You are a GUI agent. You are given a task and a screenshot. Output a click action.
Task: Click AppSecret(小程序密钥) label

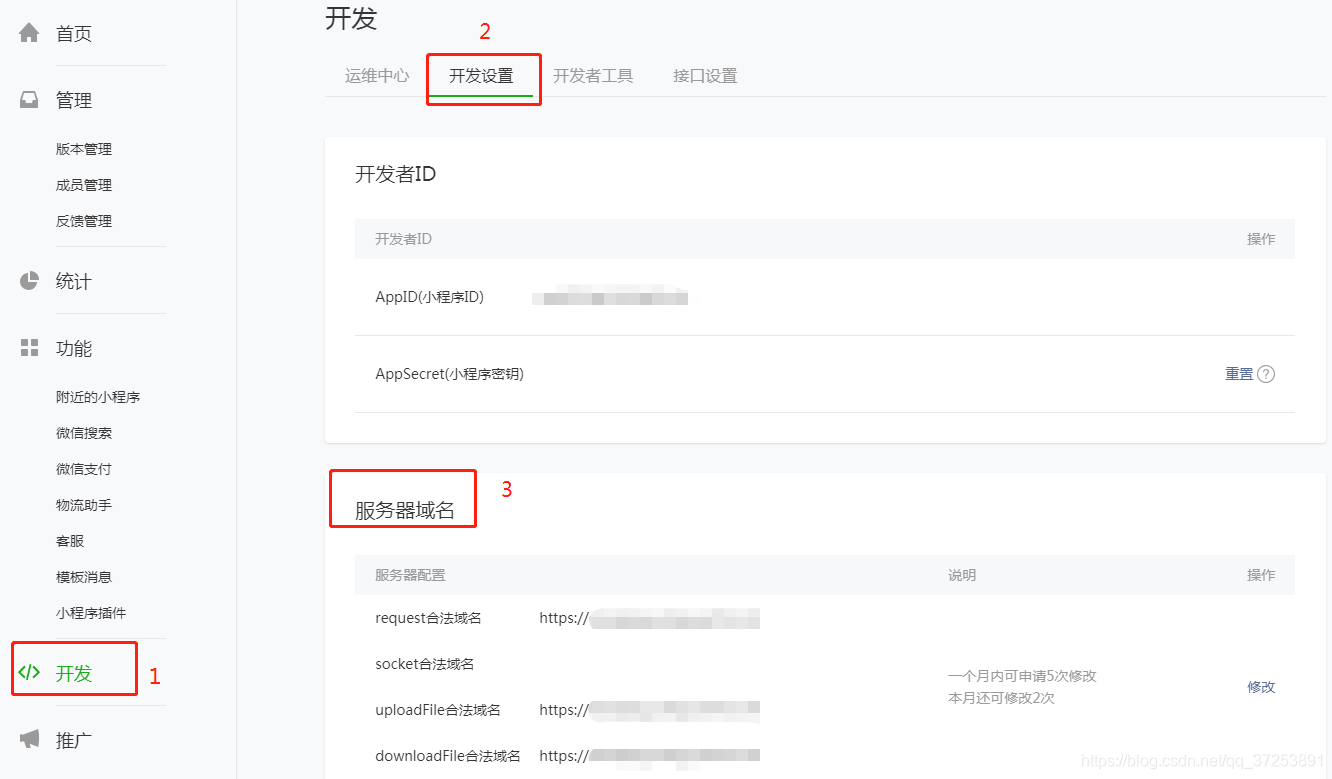449,374
